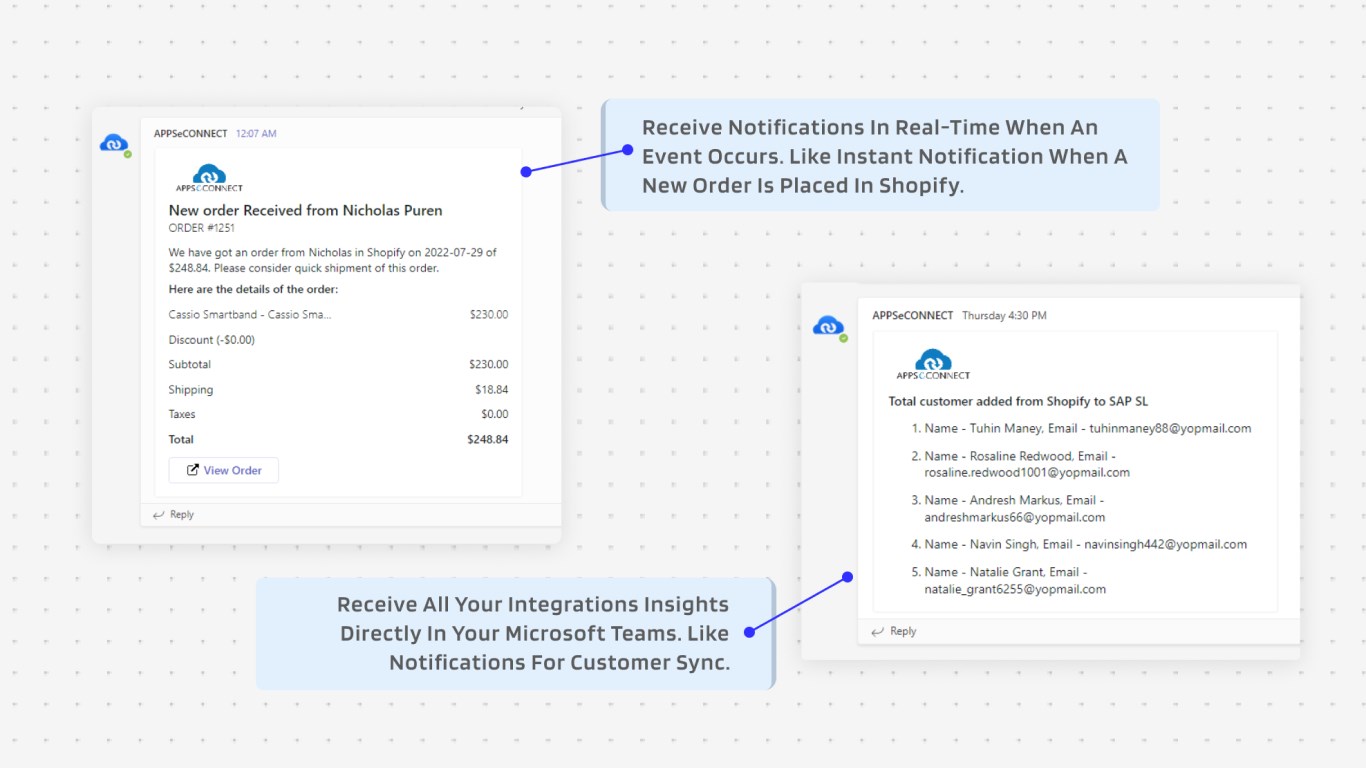Click the Navin Singh customer entry
Viewport: 1366px width, 768px height.
[1079, 544]
